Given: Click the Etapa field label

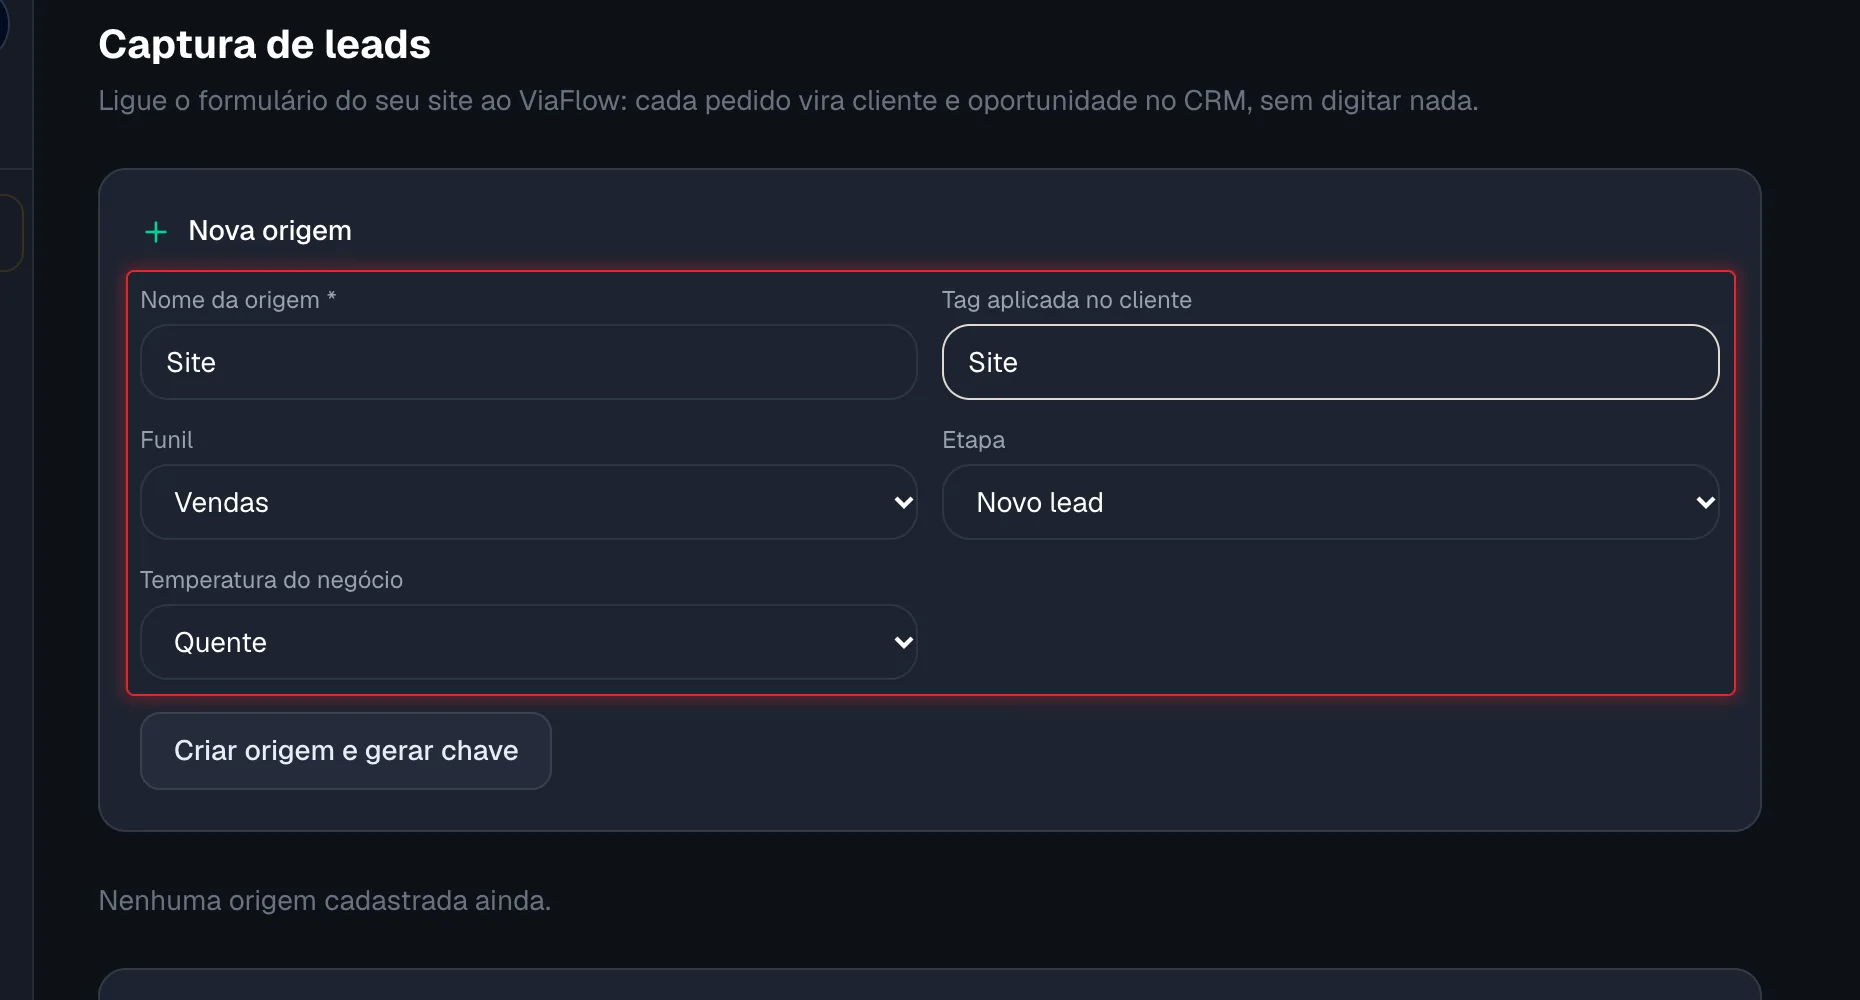Looking at the screenshot, I should 974,440.
